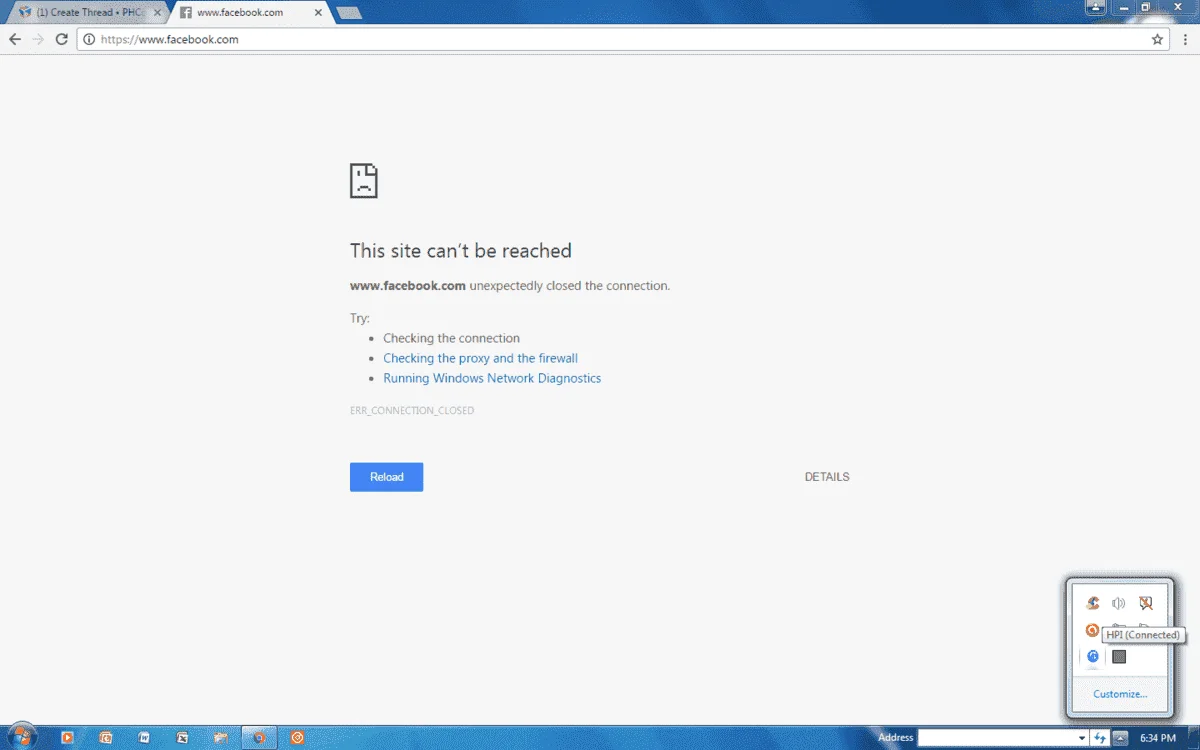Click the red-blue C tray icon
1200x750 pixels.
tap(1093, 603)
